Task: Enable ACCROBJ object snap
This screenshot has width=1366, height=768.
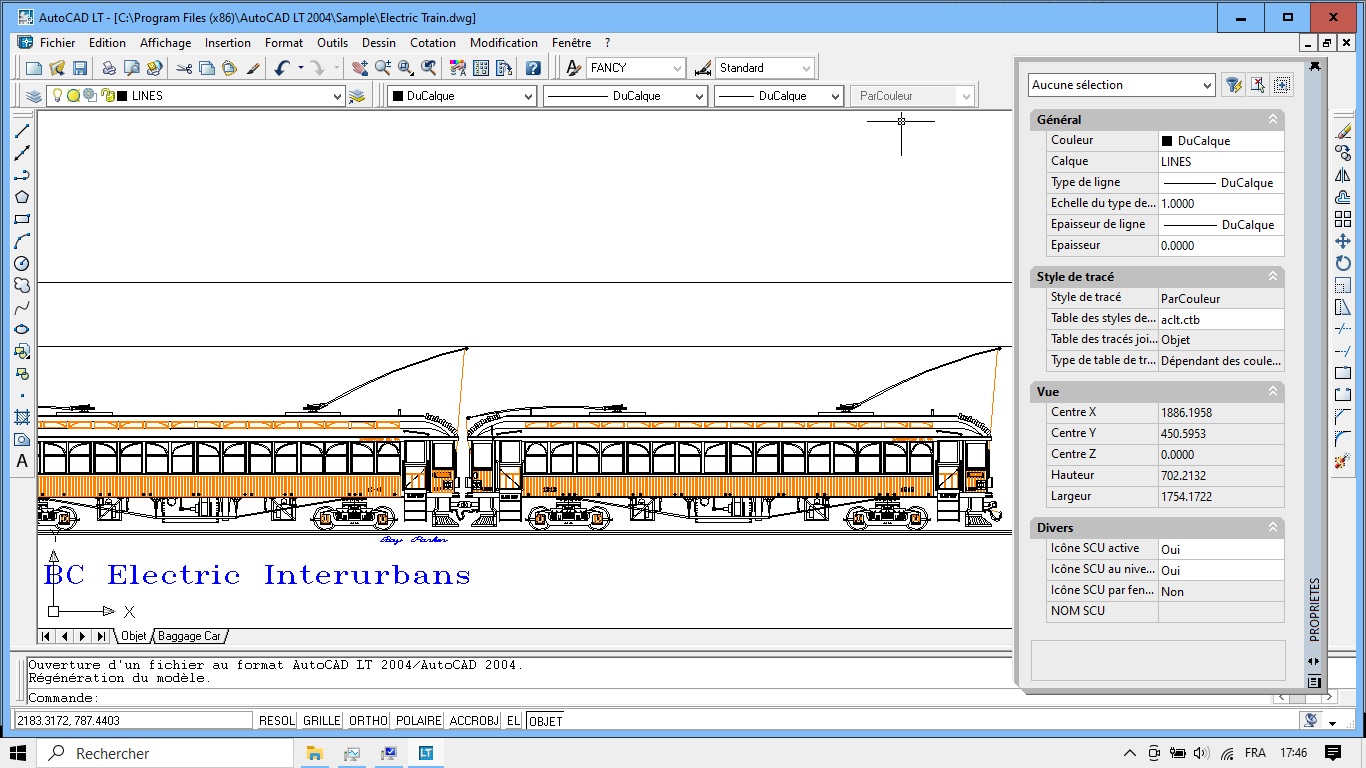Action: pyautogui.click(x=474, y=721)
